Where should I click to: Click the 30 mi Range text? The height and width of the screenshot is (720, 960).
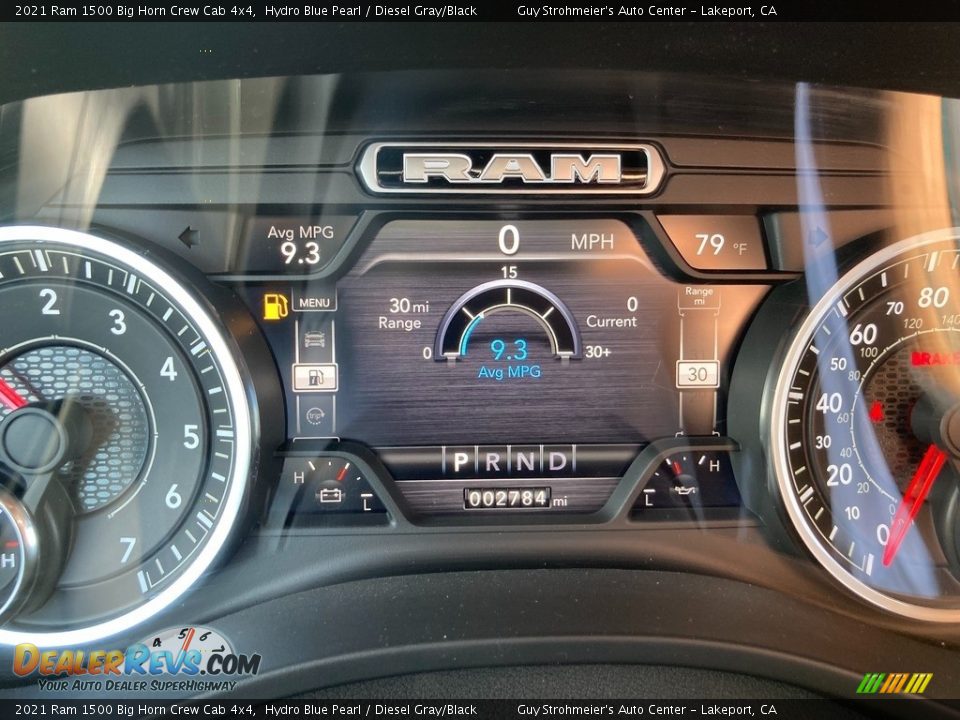(x=404, y=313)
